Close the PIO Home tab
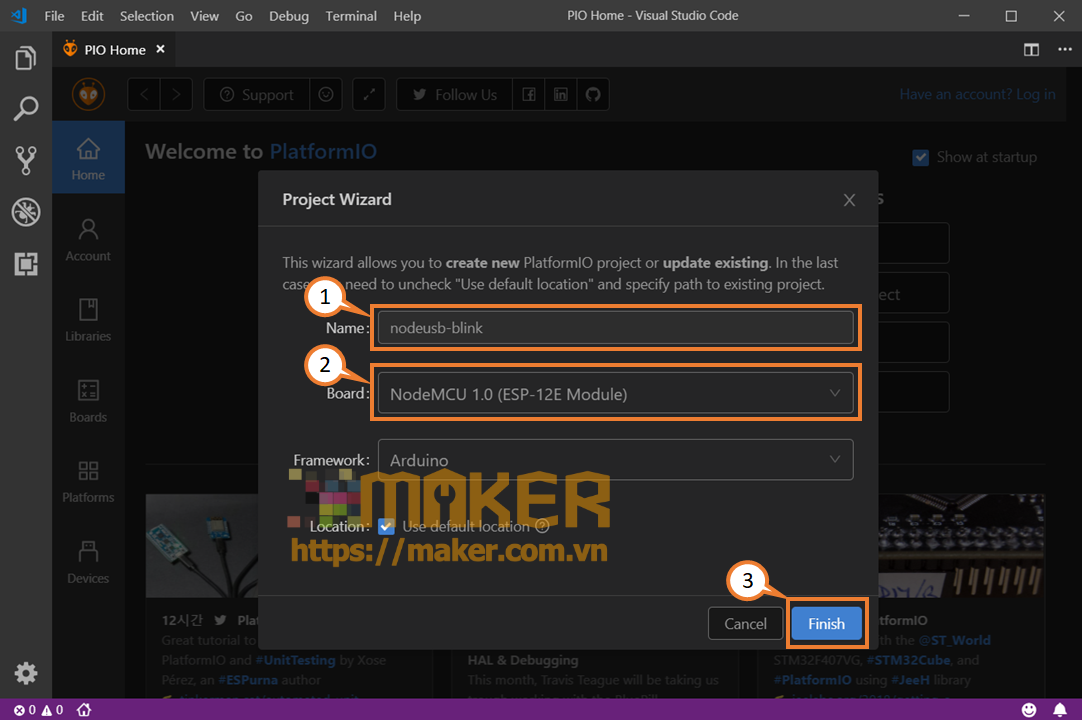The width and height of the screenshot is (1082, 720). click(160, 49)
